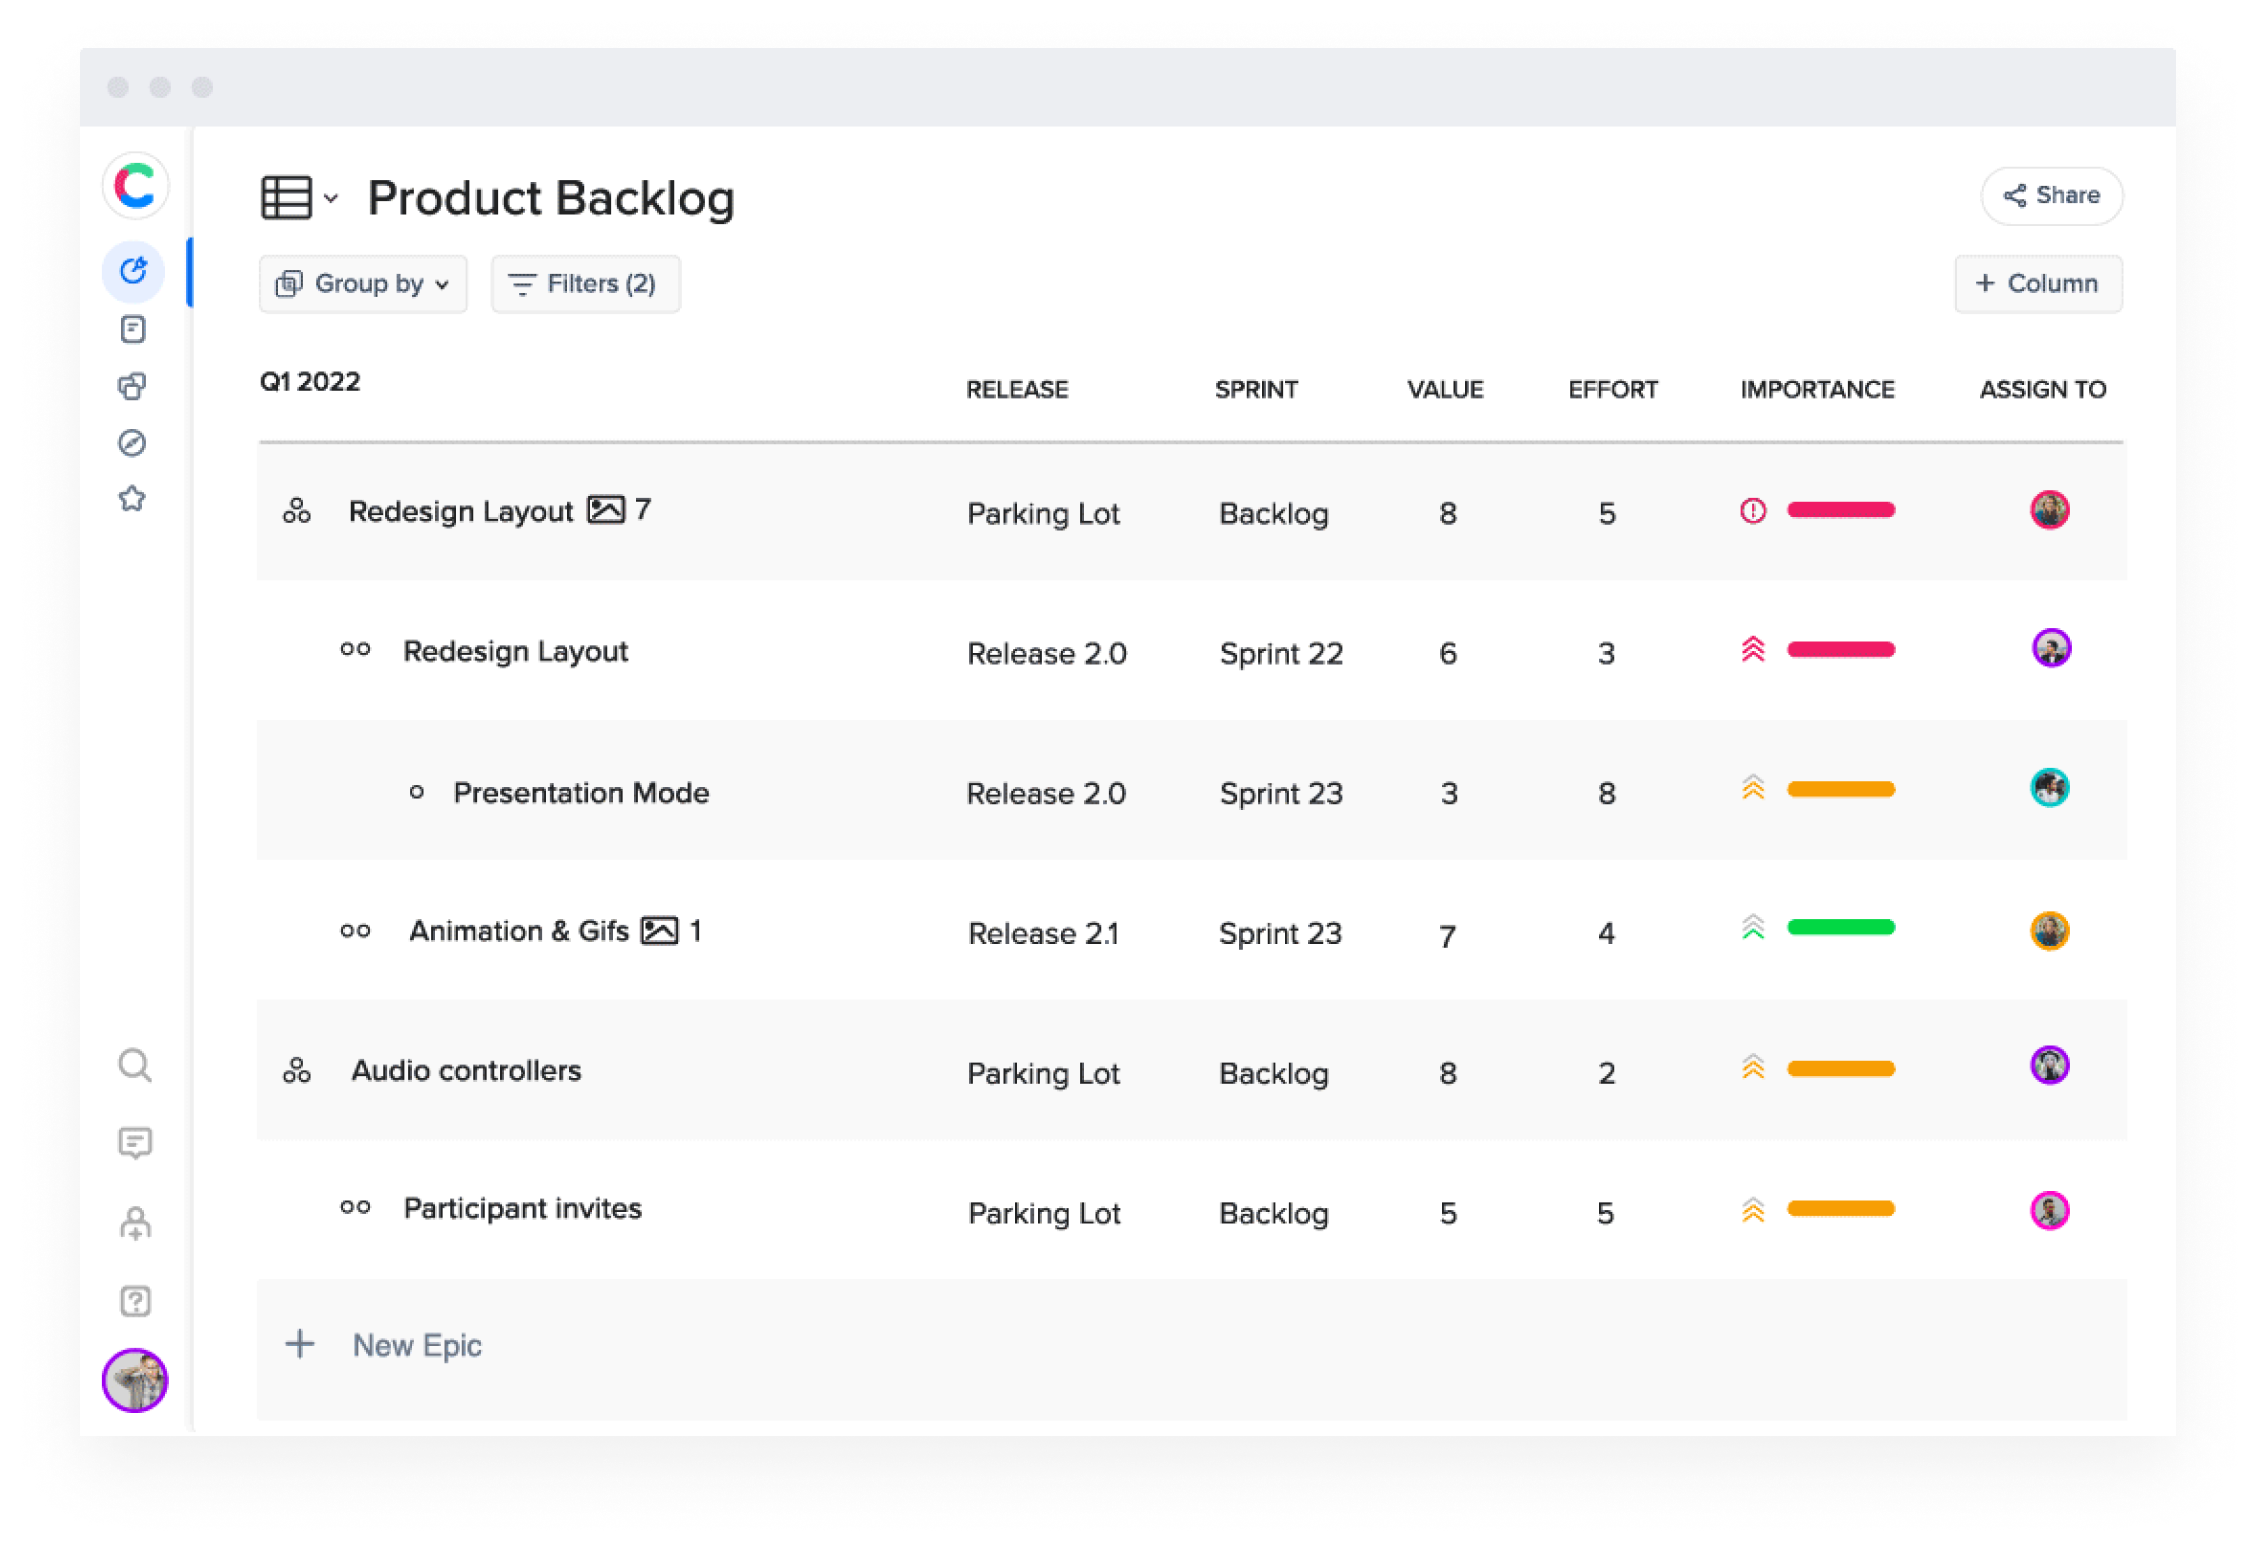Click the invite user icon in sidebar
Screen dimensions: 2256x1548
click(135, 1222)
